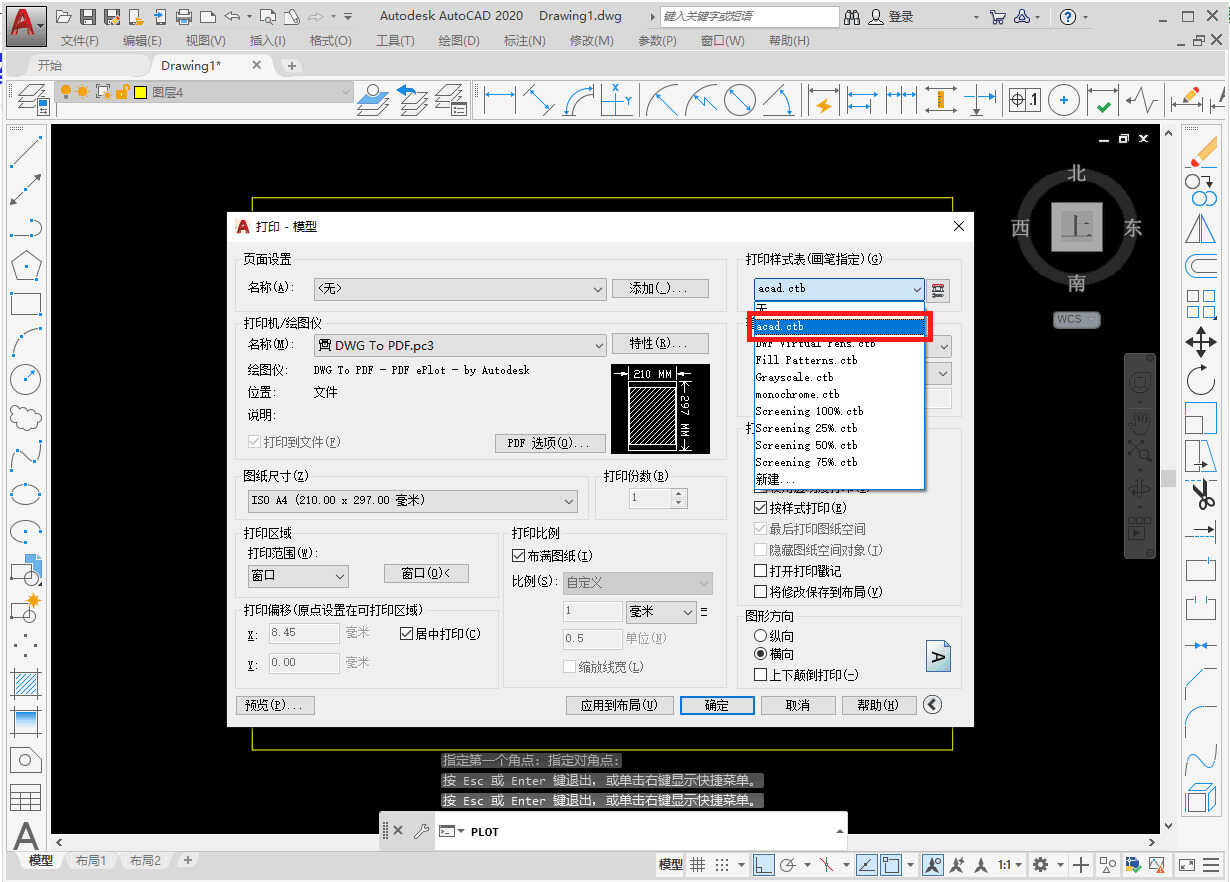Click the Linear dimension tool icon
Viewport: 1230px width, 882px height.
499,100
